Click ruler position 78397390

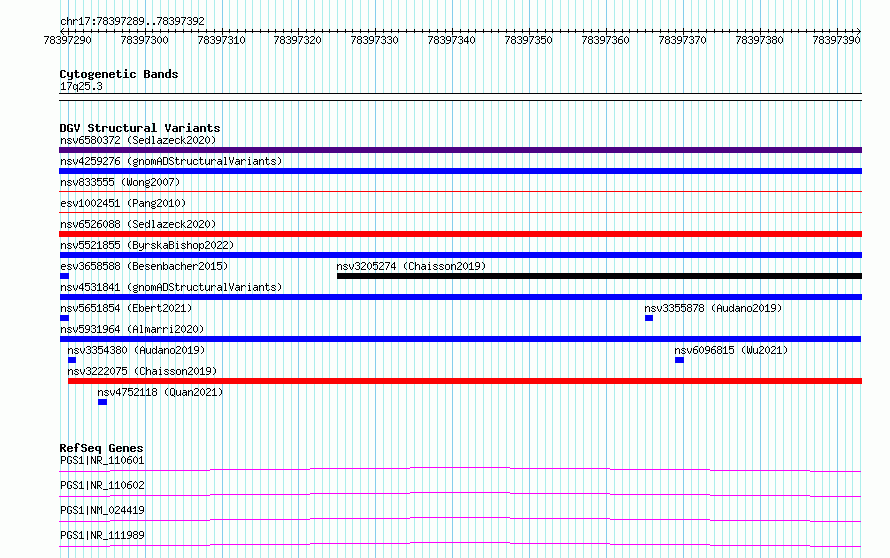tap(837, 40)
